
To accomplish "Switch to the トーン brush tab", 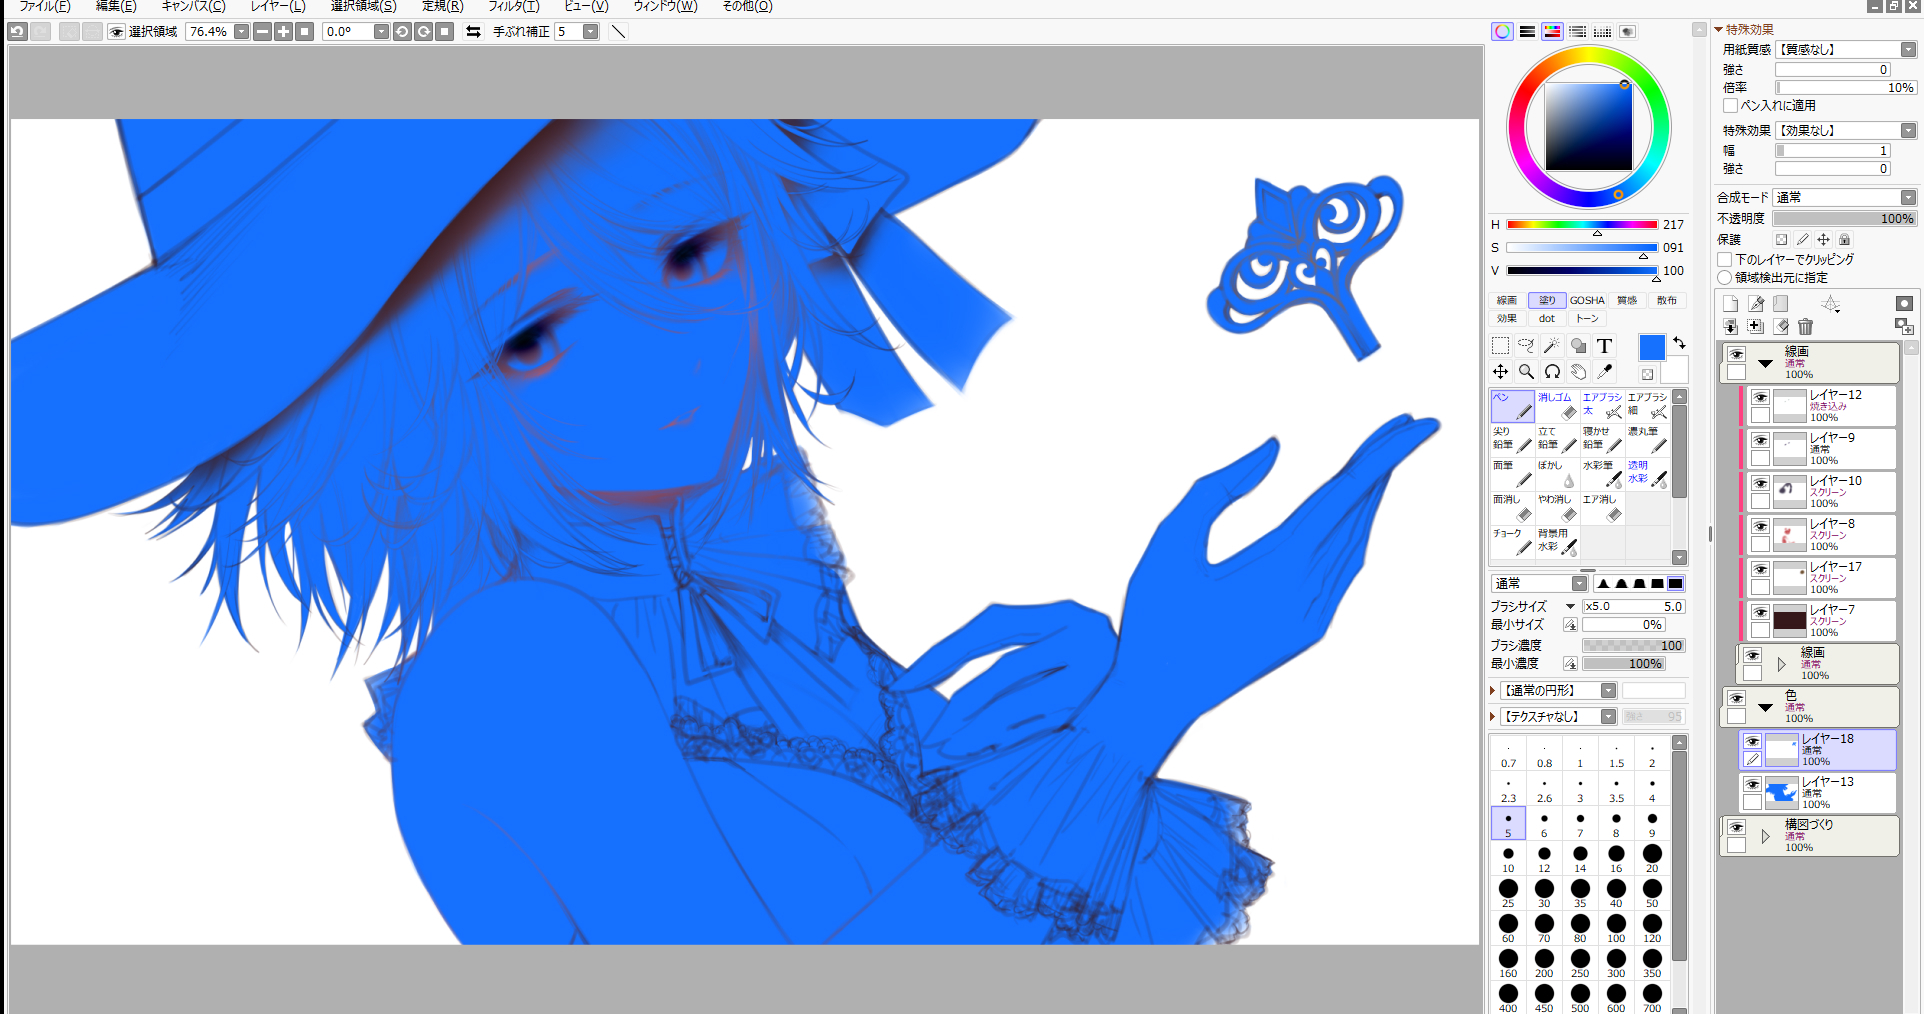I will tap(1587, 319).
